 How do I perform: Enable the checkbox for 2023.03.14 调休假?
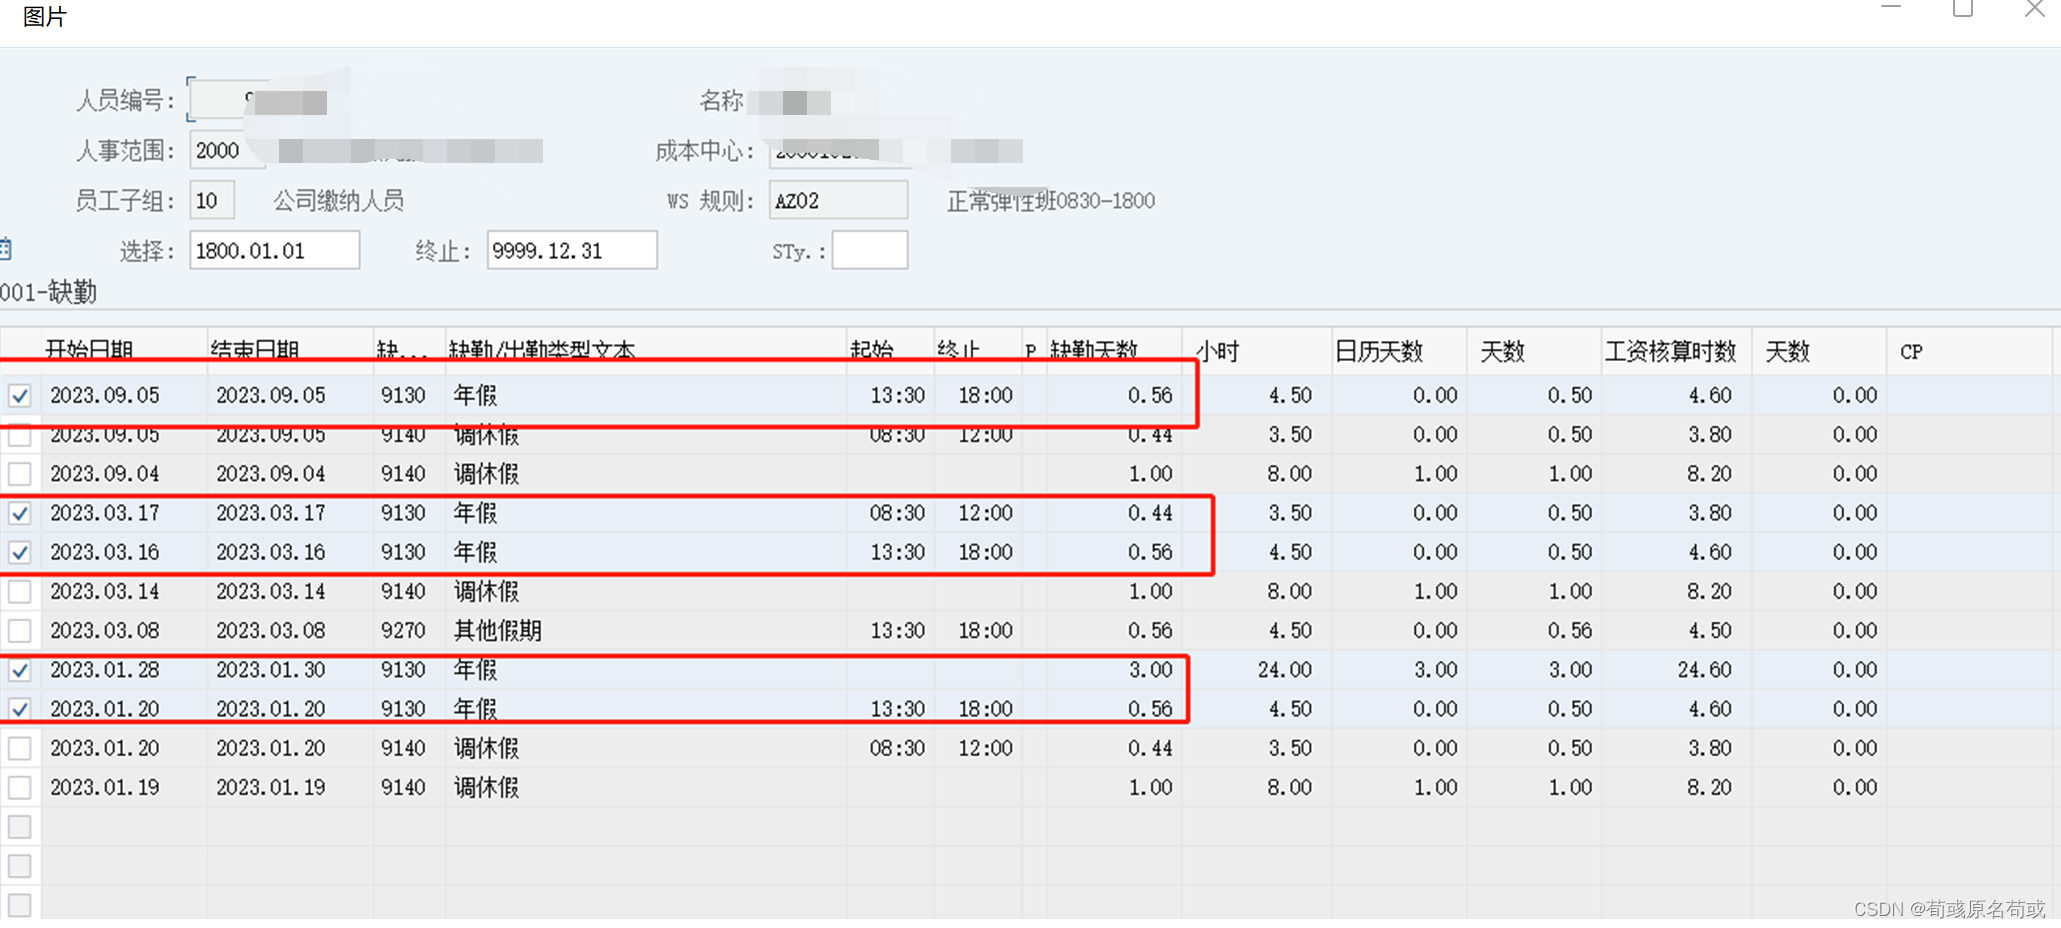[20, 591]
